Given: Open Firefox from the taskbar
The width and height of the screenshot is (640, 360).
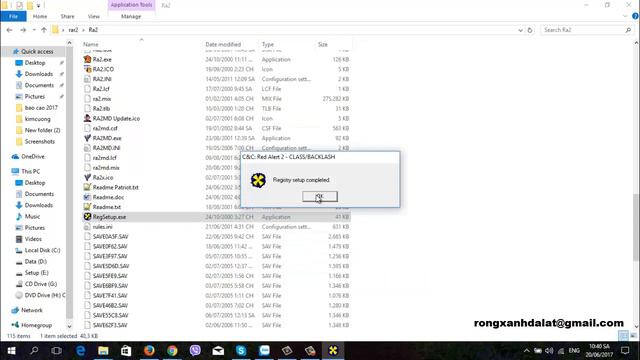Looking at the screenshot, I should click(149, 351).
